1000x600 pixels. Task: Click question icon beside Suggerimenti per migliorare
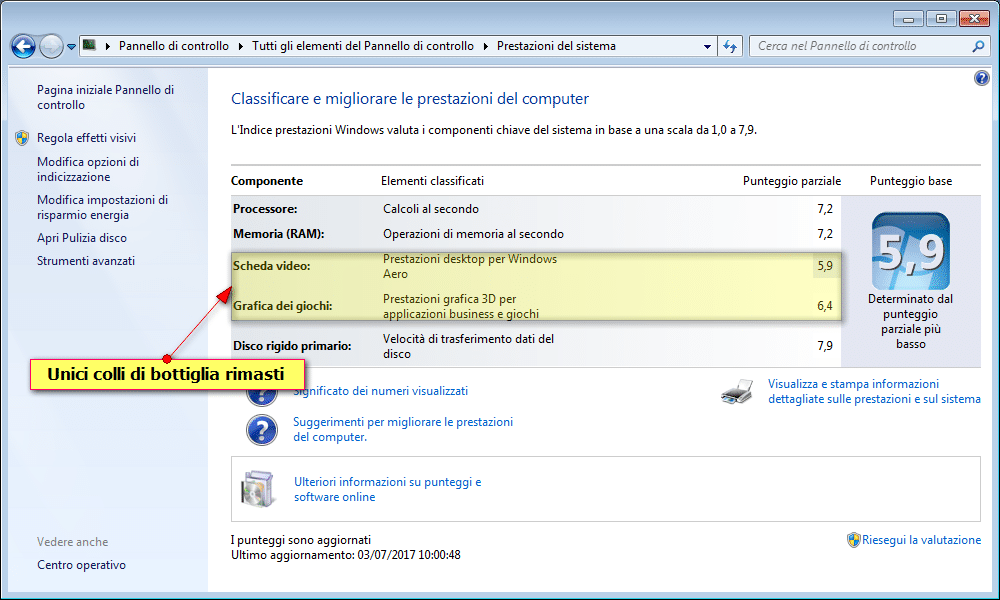[261, 429]
